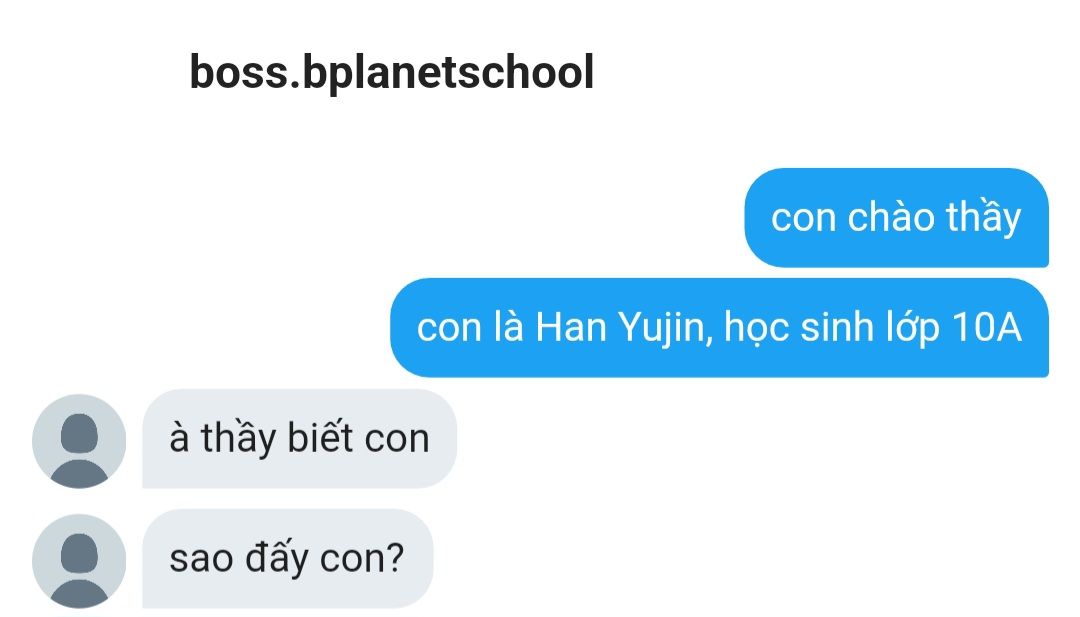
Task: Click the word "đấy" in the bottom gray bubble
Action: (277, 557)
